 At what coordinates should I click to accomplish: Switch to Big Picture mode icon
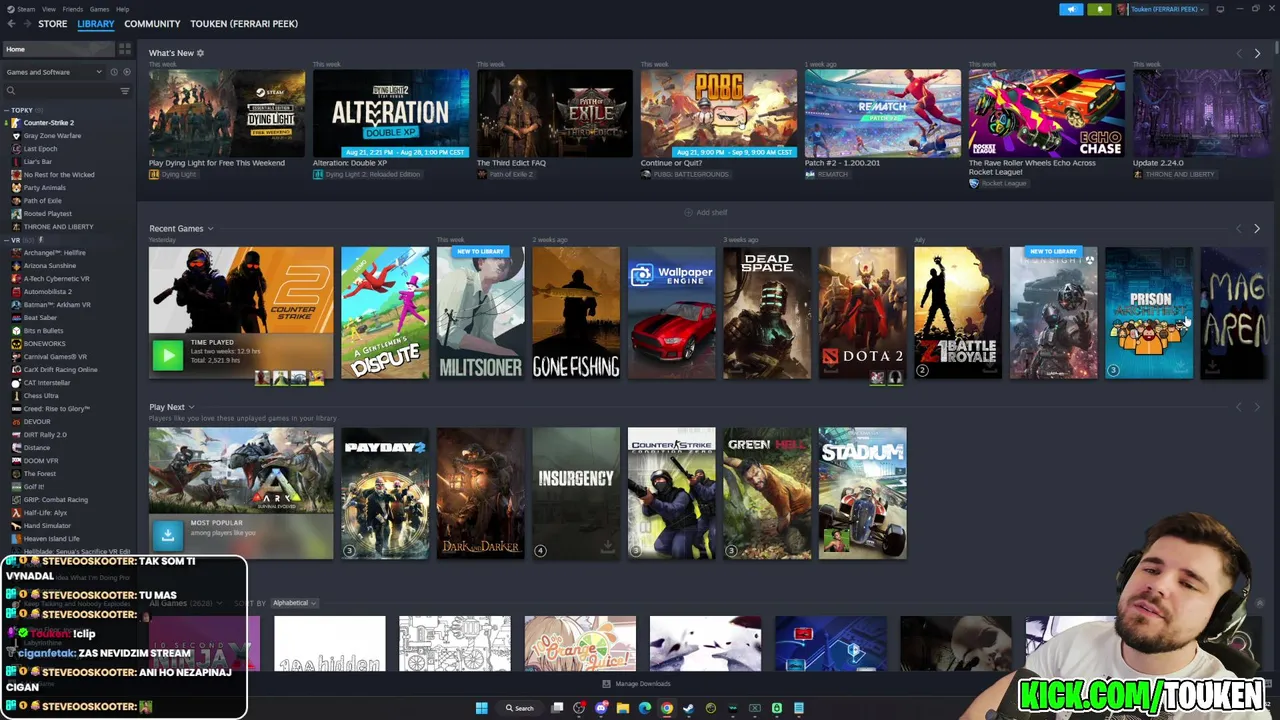1220,9
